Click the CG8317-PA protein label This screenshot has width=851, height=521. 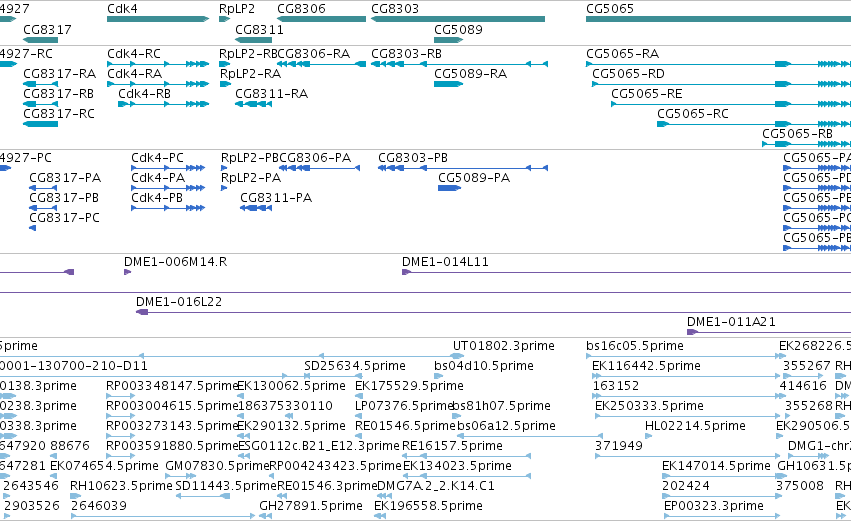(x=65, y=178)
